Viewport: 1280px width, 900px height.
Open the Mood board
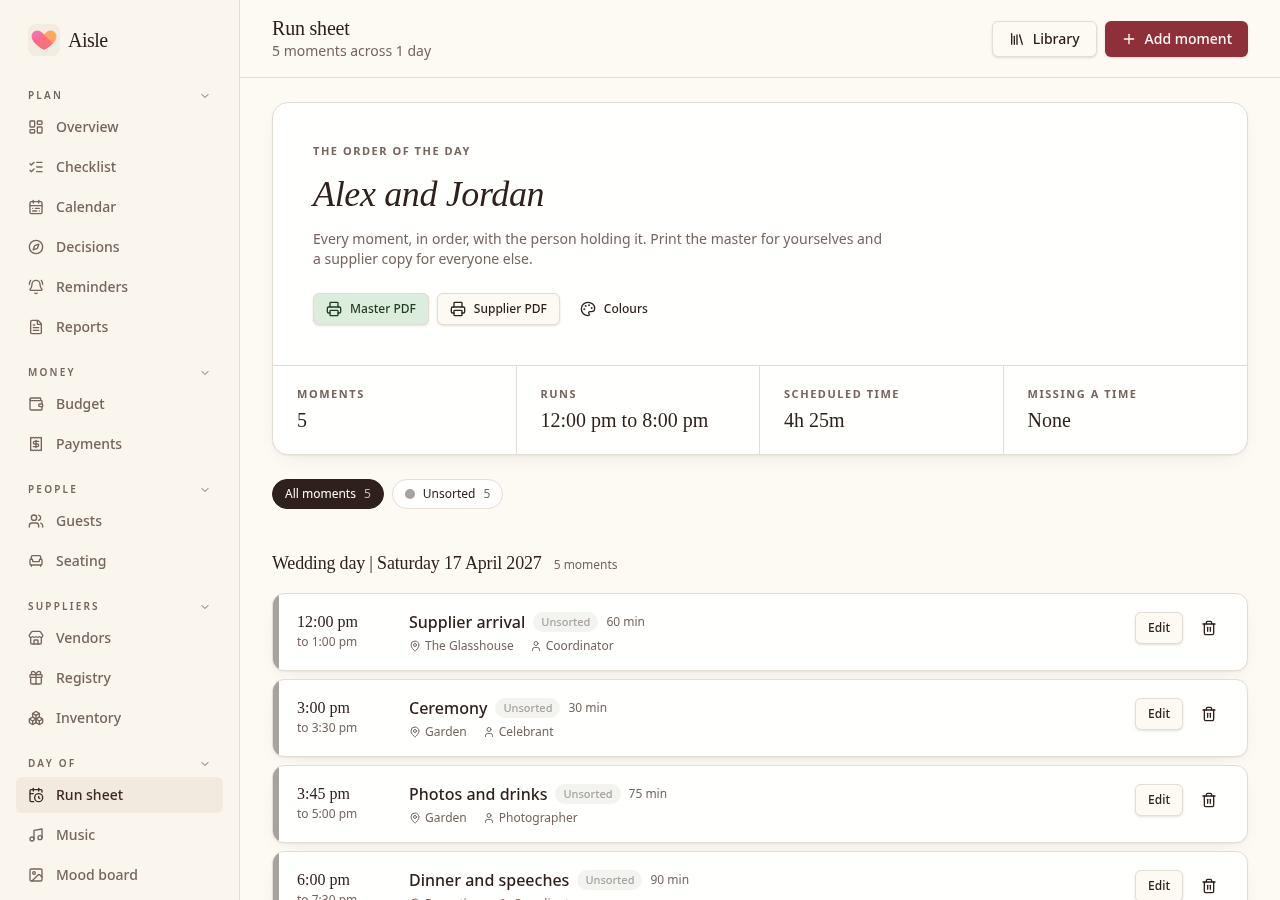click(x=119, y=875)
